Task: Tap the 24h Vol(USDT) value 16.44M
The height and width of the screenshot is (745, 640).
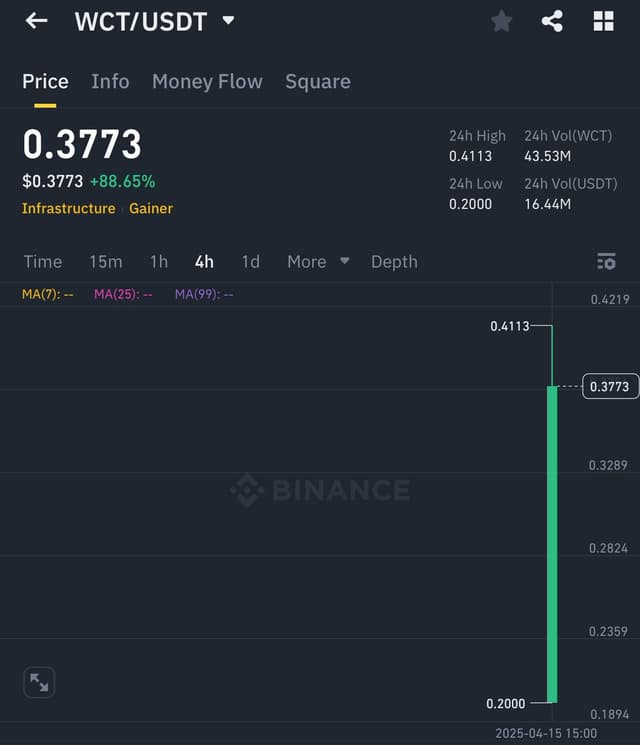Action: pos(547,204)
